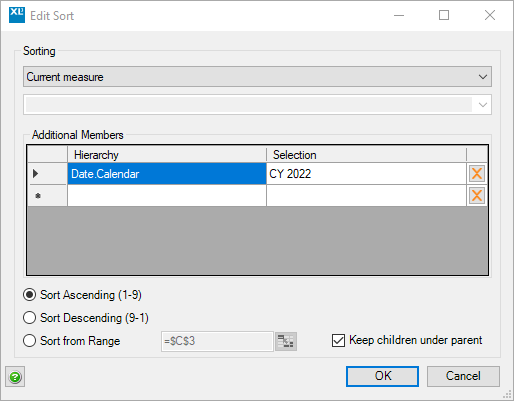Select Sort Ascending (1-9) radio button
The image size is (514, 401).
coord(29,295)
